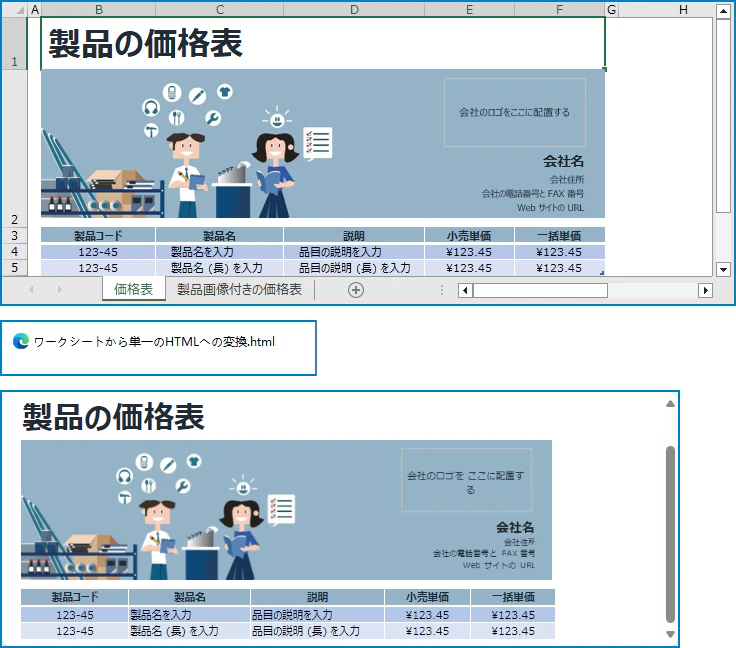Click the tab bar split handle dots
The image size is (736, 648).
(442, 290)
